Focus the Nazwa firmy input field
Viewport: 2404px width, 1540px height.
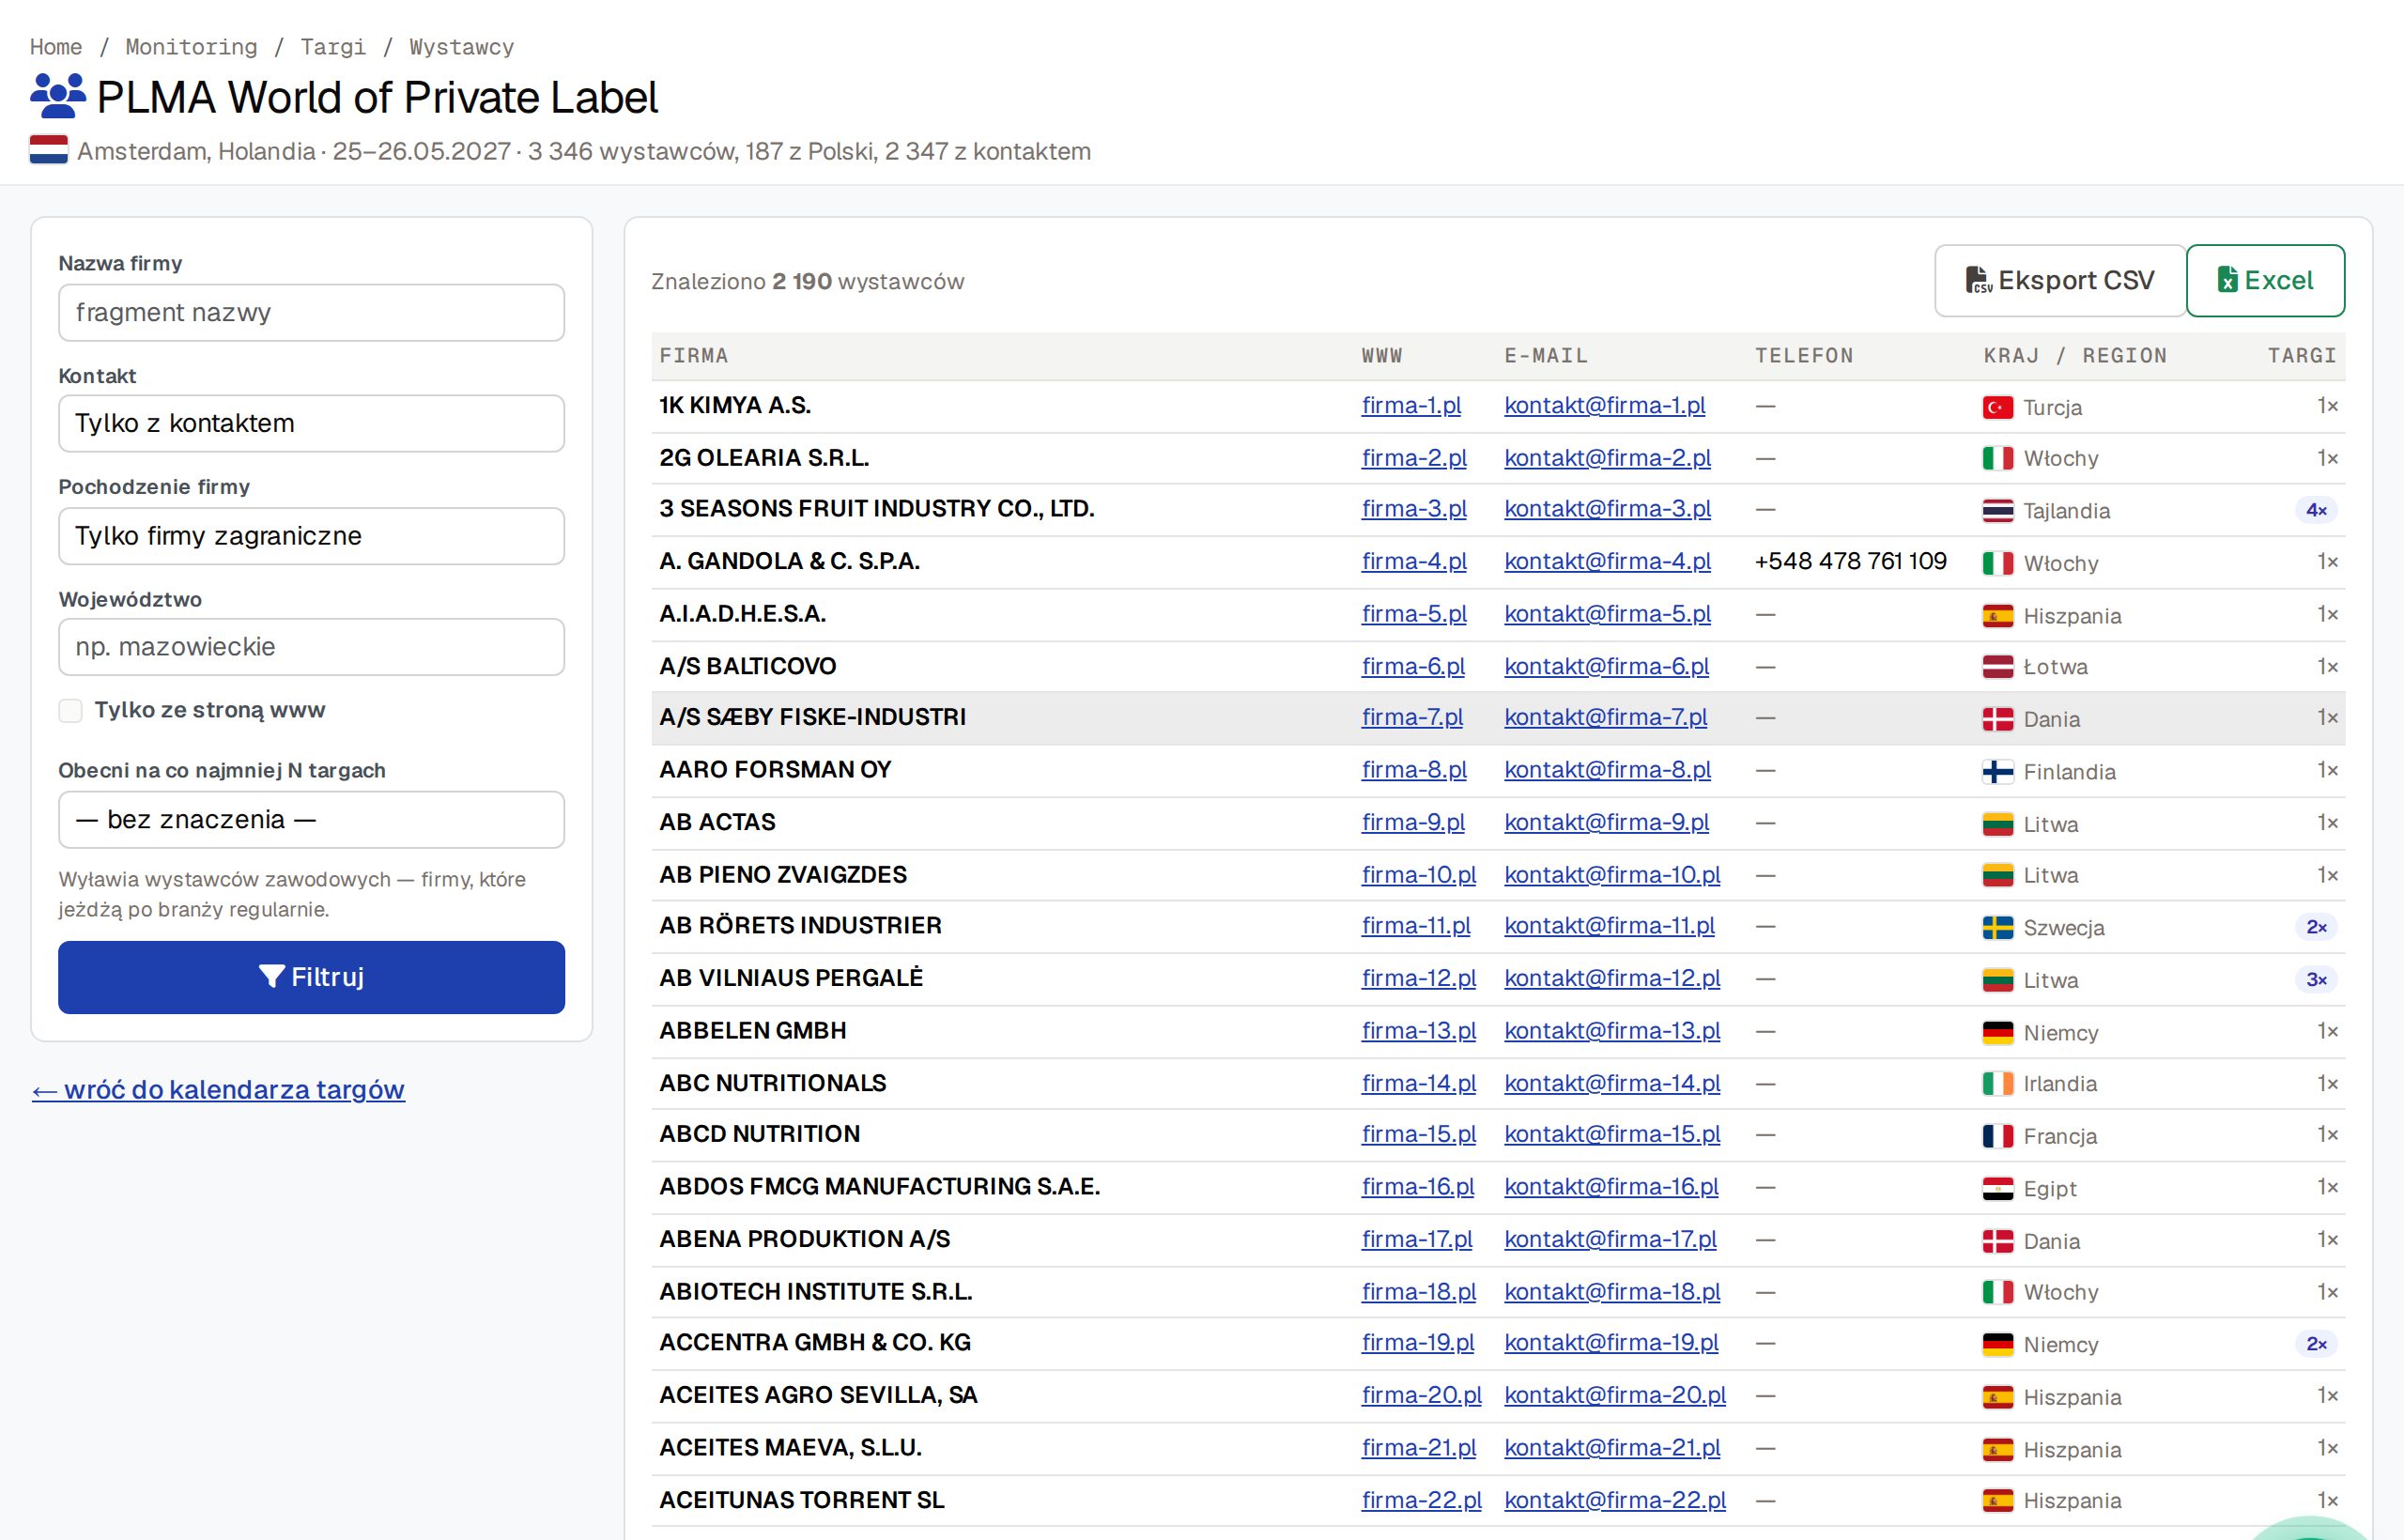(x=311, y=313)
